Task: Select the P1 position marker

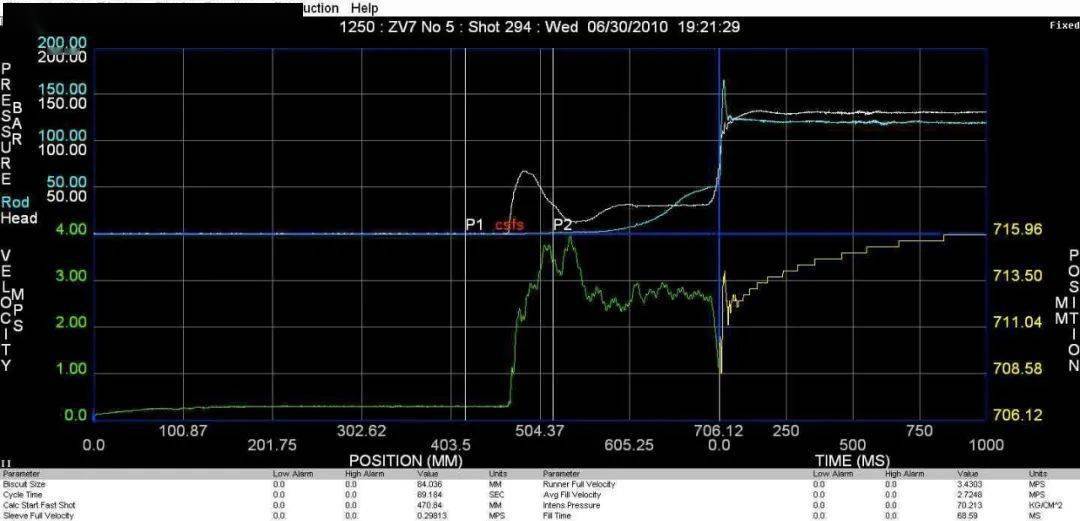Action: pyautogui.click(x=474, y=224)
